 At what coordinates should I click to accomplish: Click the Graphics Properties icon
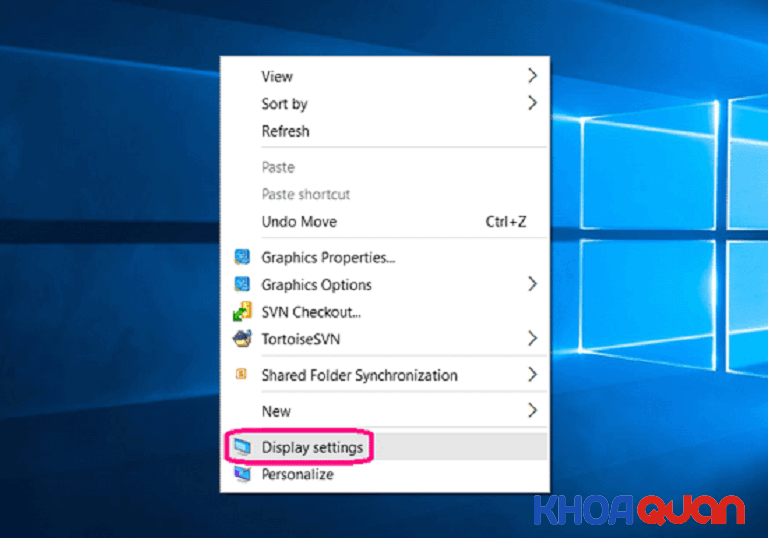241,257
